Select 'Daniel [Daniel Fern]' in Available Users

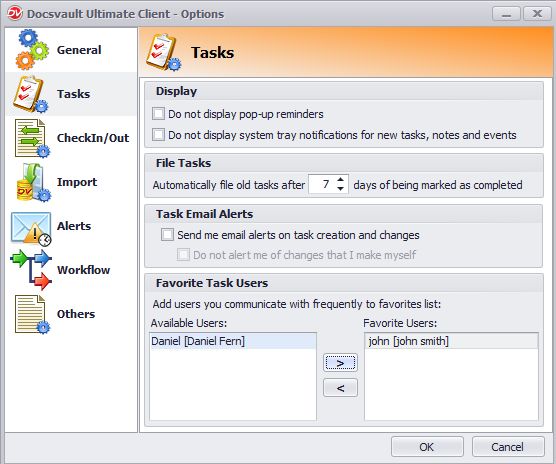tap(233, 341)
